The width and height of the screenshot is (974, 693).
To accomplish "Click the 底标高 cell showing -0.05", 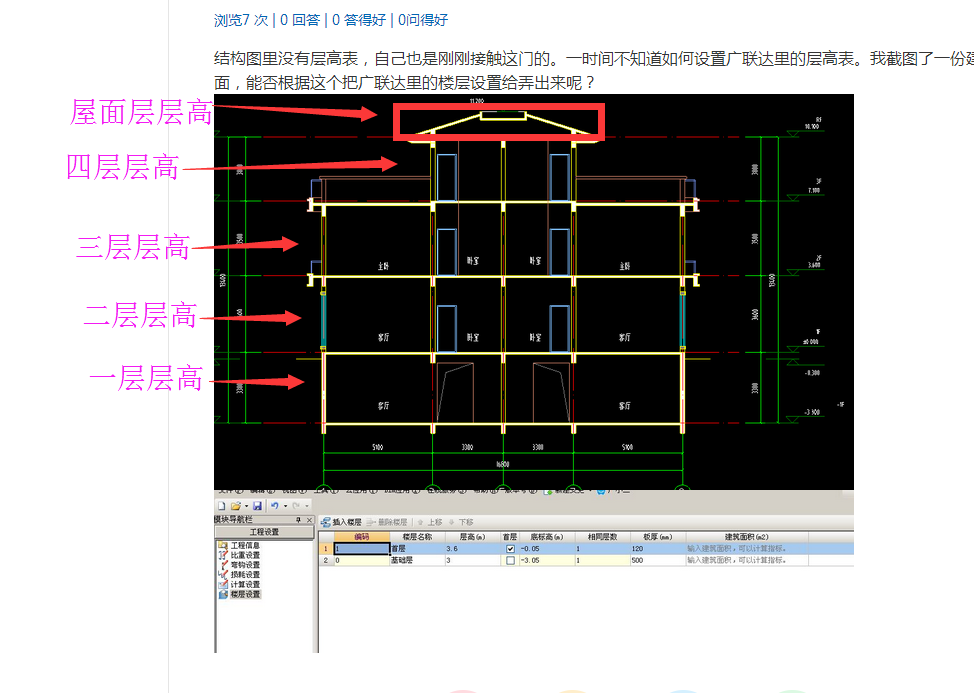I will [x=547, y=549].
